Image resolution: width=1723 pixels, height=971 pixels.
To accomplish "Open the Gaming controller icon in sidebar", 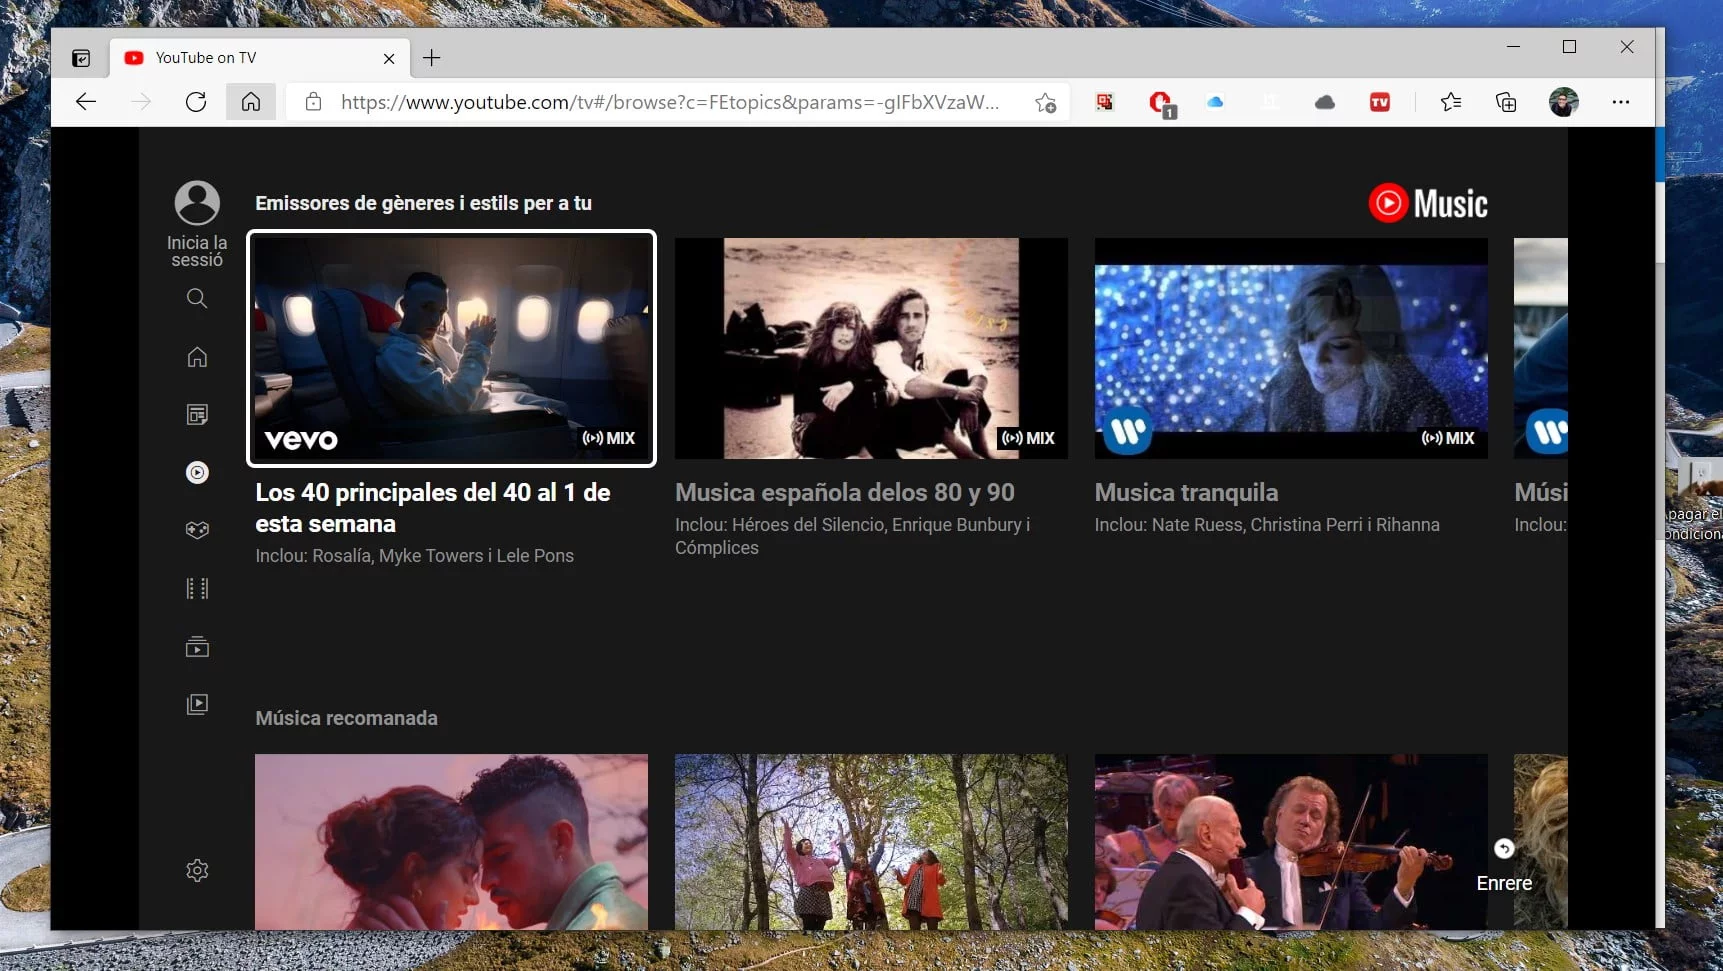I will 197,530.
